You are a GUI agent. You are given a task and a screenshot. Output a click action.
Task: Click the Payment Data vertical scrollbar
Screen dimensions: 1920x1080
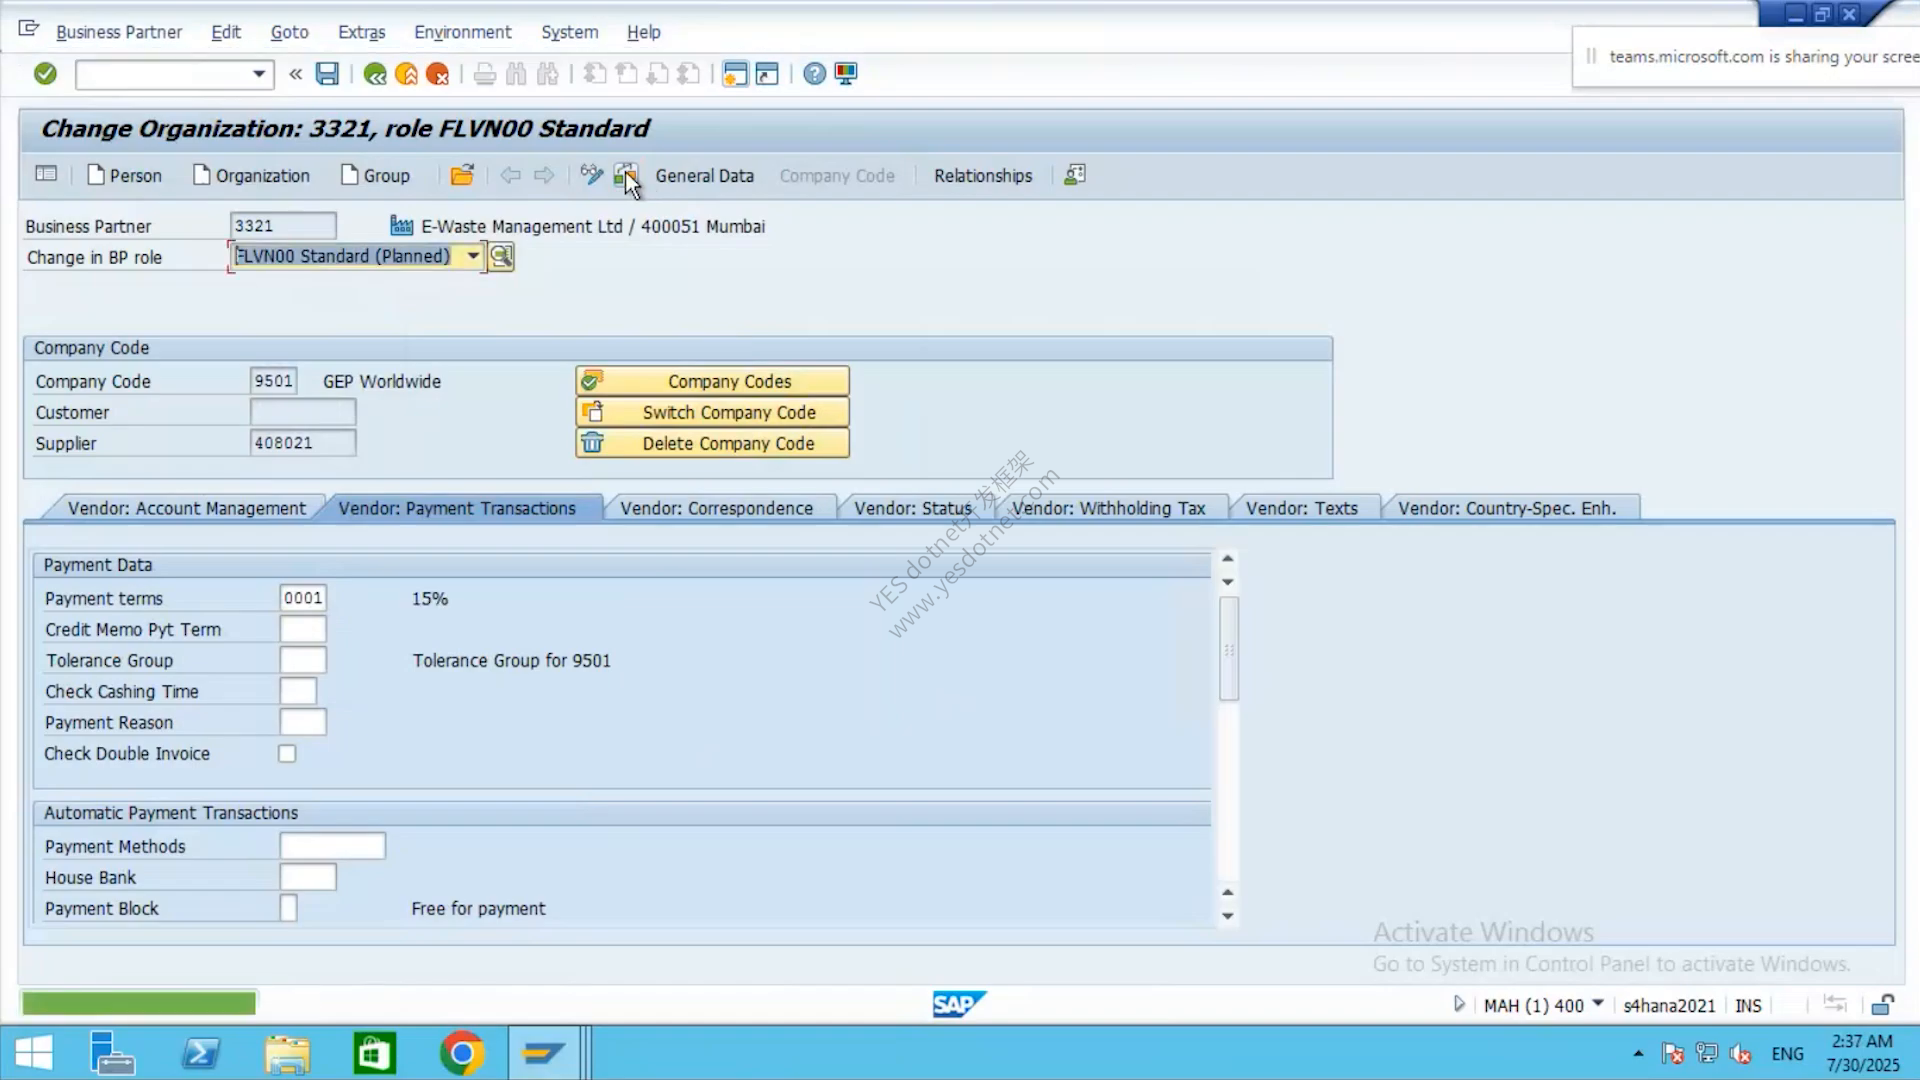click(x=1229, y=648)
